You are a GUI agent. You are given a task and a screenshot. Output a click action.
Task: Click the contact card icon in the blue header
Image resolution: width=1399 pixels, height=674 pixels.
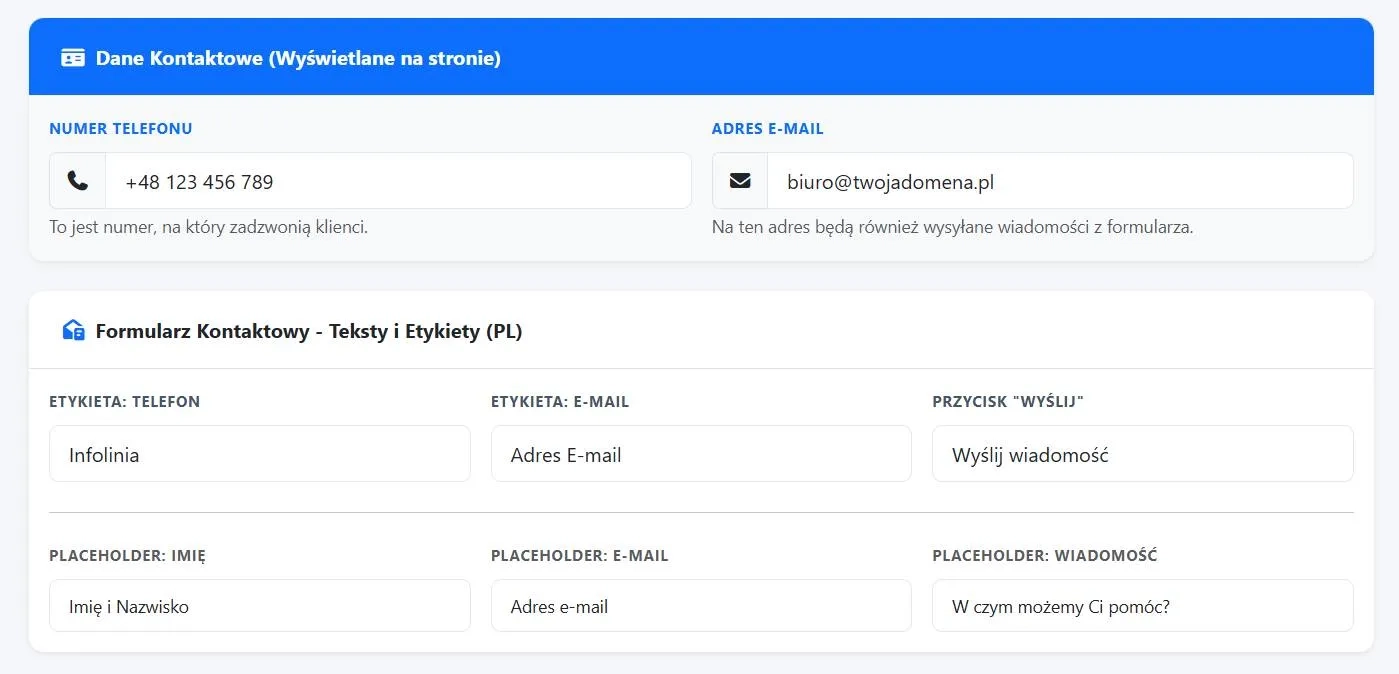point(73,58)
